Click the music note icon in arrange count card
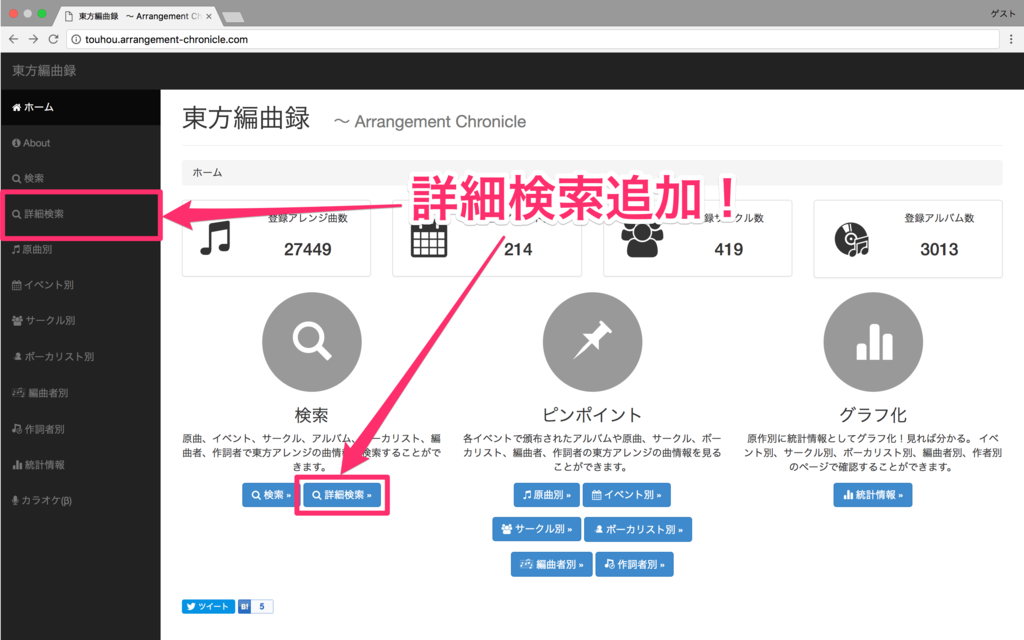1024x640 pixels. pyautogui.click(x=216, y=238)
